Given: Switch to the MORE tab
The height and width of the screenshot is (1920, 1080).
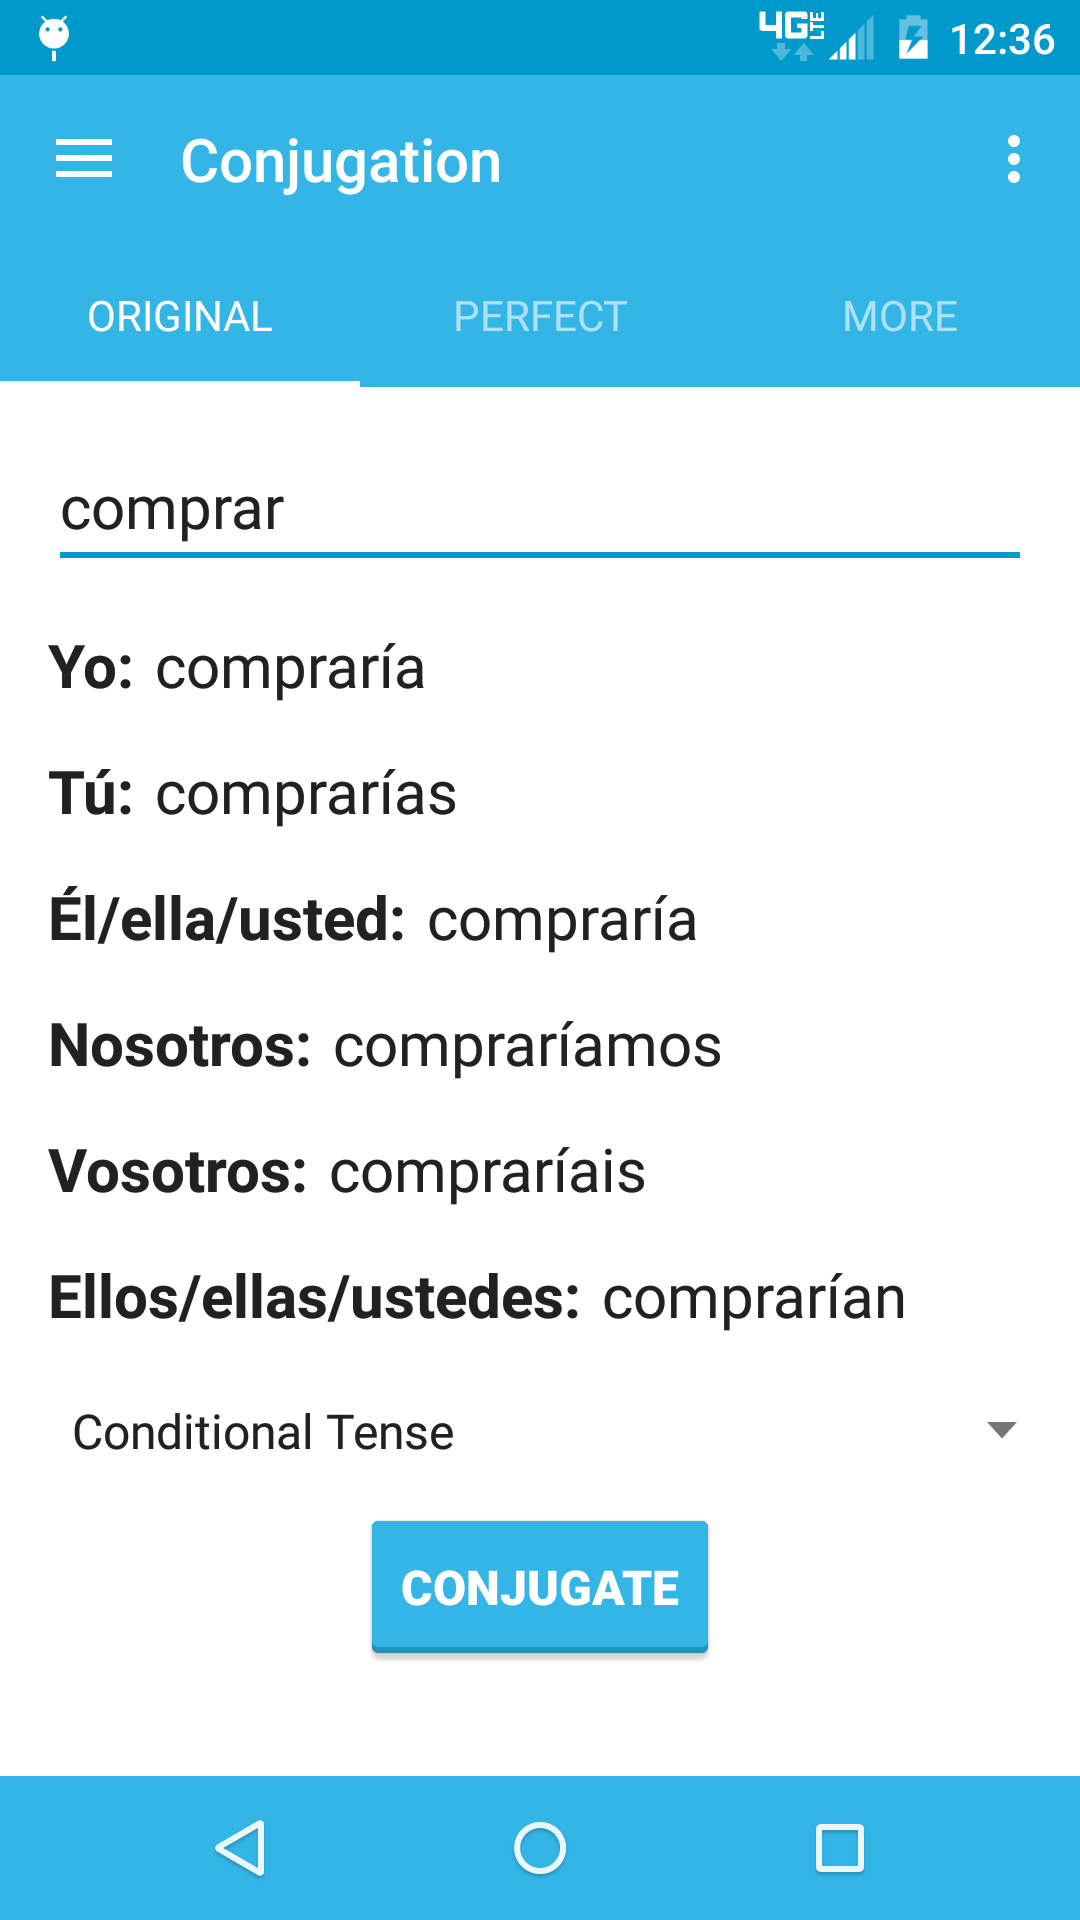Looking at the screenshot, I should 900,317.
